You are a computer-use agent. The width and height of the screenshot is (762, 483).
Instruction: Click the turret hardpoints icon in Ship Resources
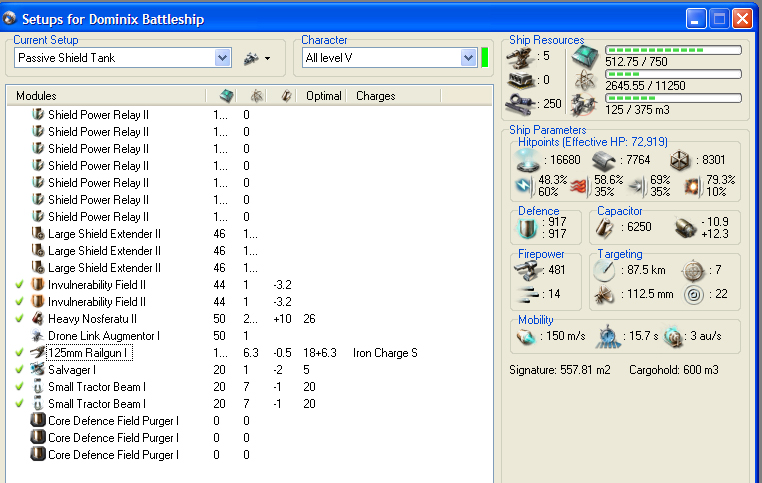coord(520,57)
